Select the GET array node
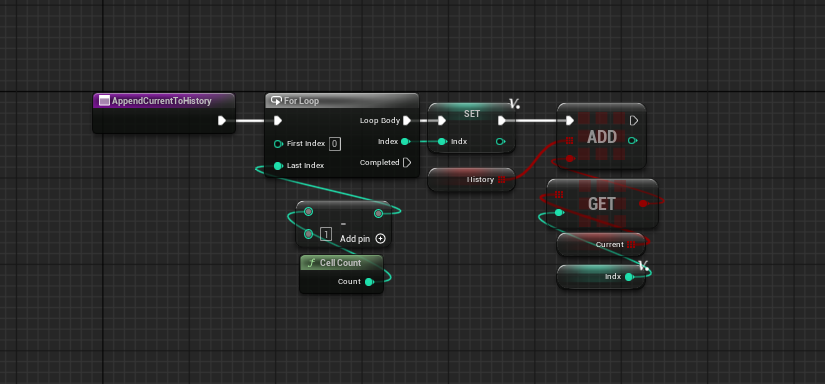 602,204
